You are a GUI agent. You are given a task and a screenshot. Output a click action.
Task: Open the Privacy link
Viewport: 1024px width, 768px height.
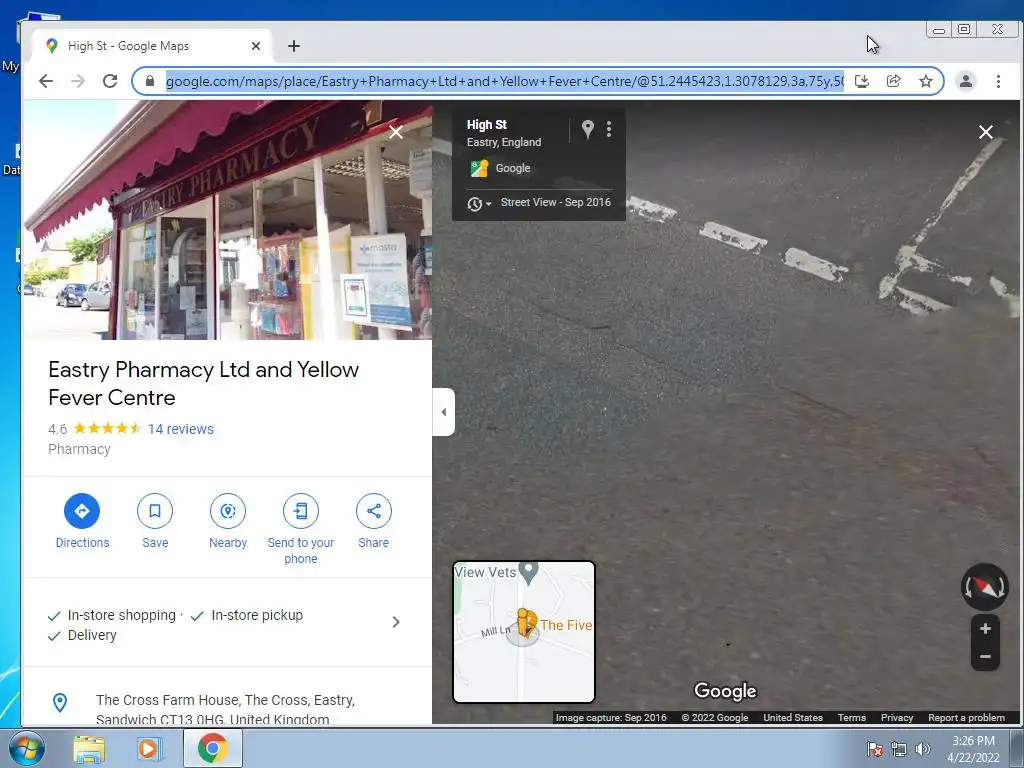(897, 717)
